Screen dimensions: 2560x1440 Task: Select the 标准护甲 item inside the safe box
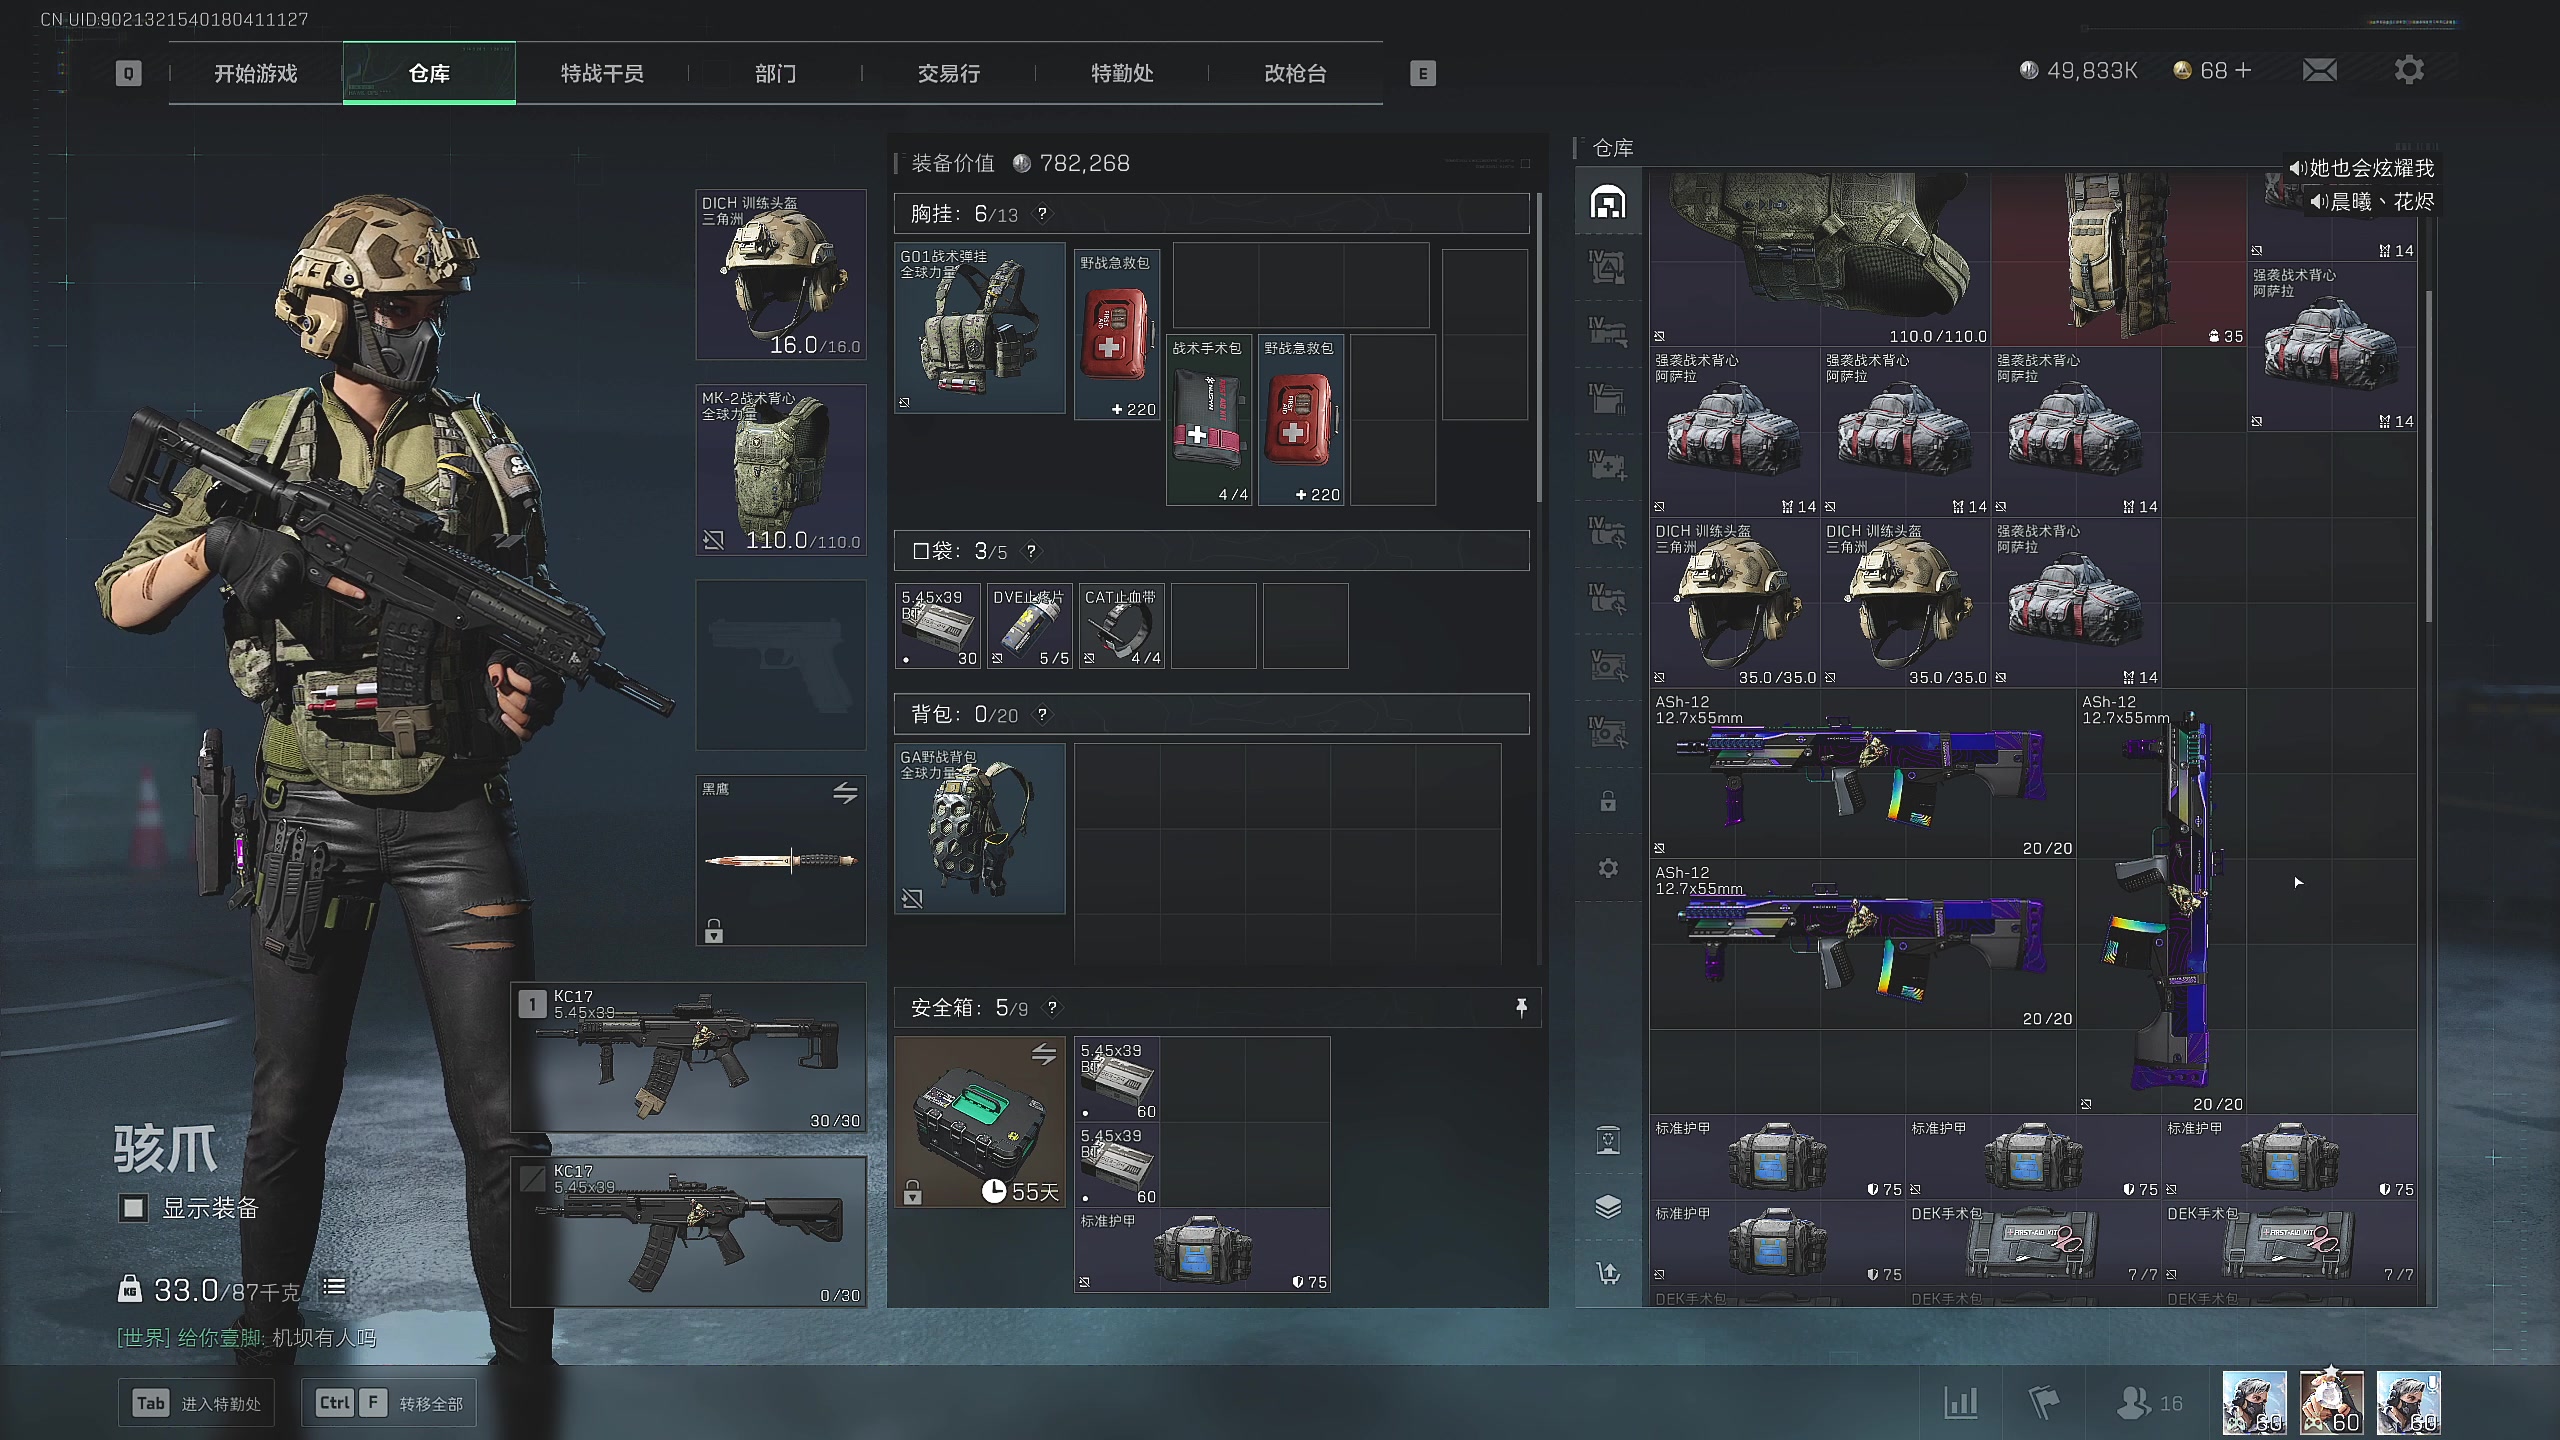1202,1250
